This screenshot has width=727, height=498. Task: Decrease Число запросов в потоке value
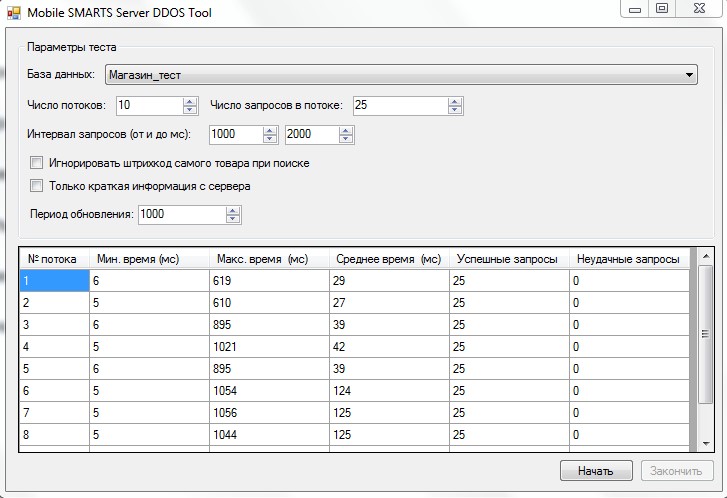coord(455,110)
